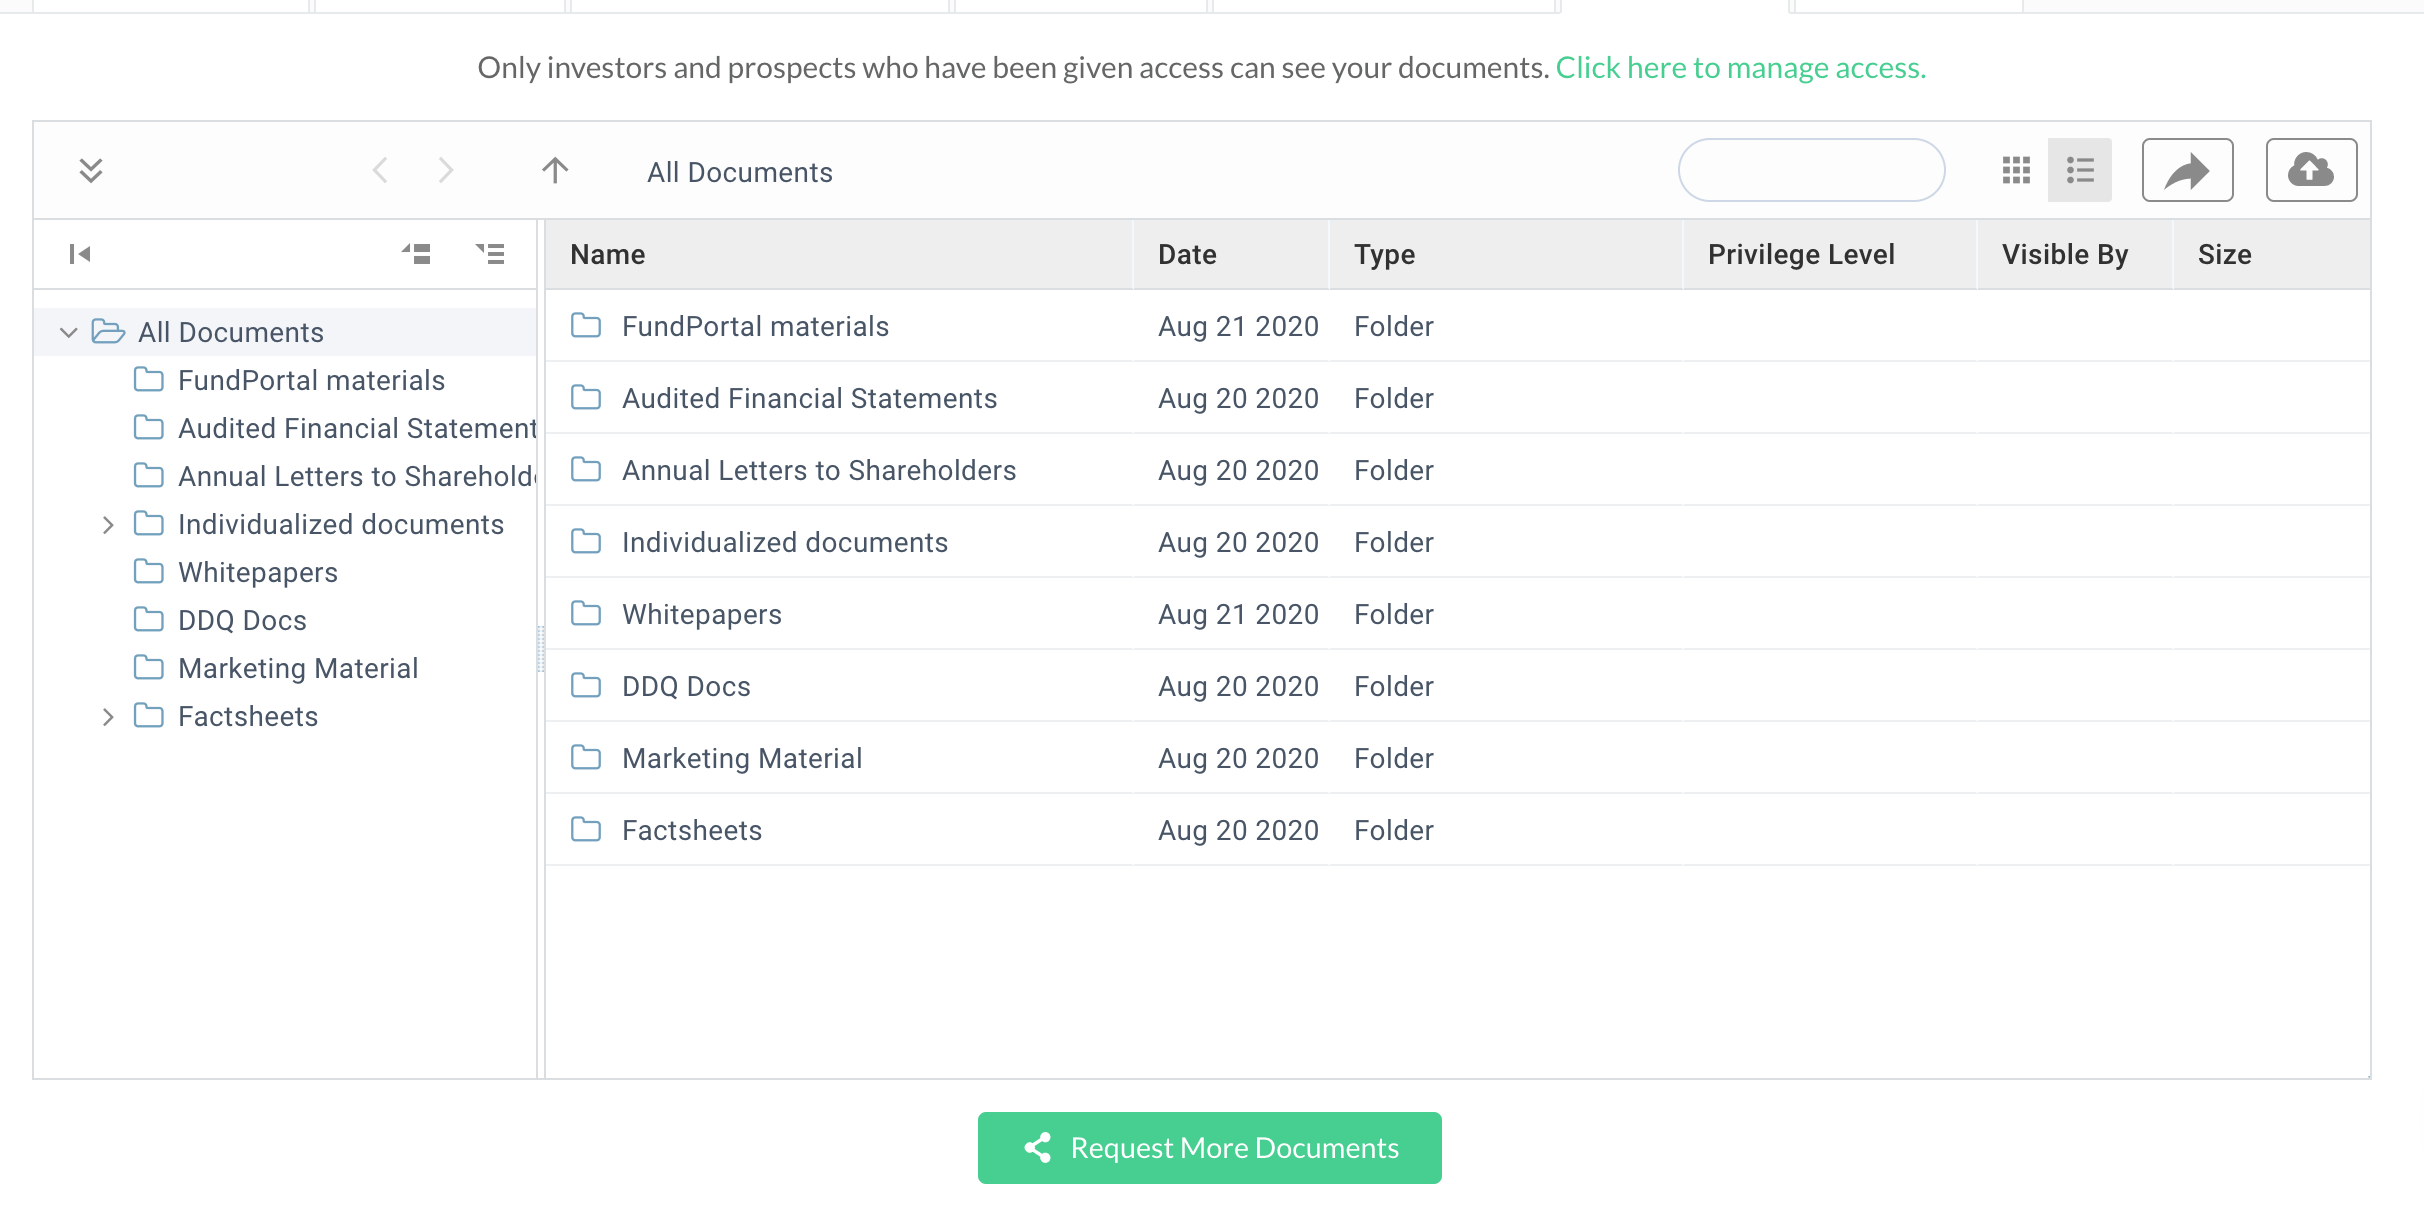This screenshot has height=1210, width=2424.
Task: Expand Individualized documents in the tree
Action: click(x=108, y=525)
